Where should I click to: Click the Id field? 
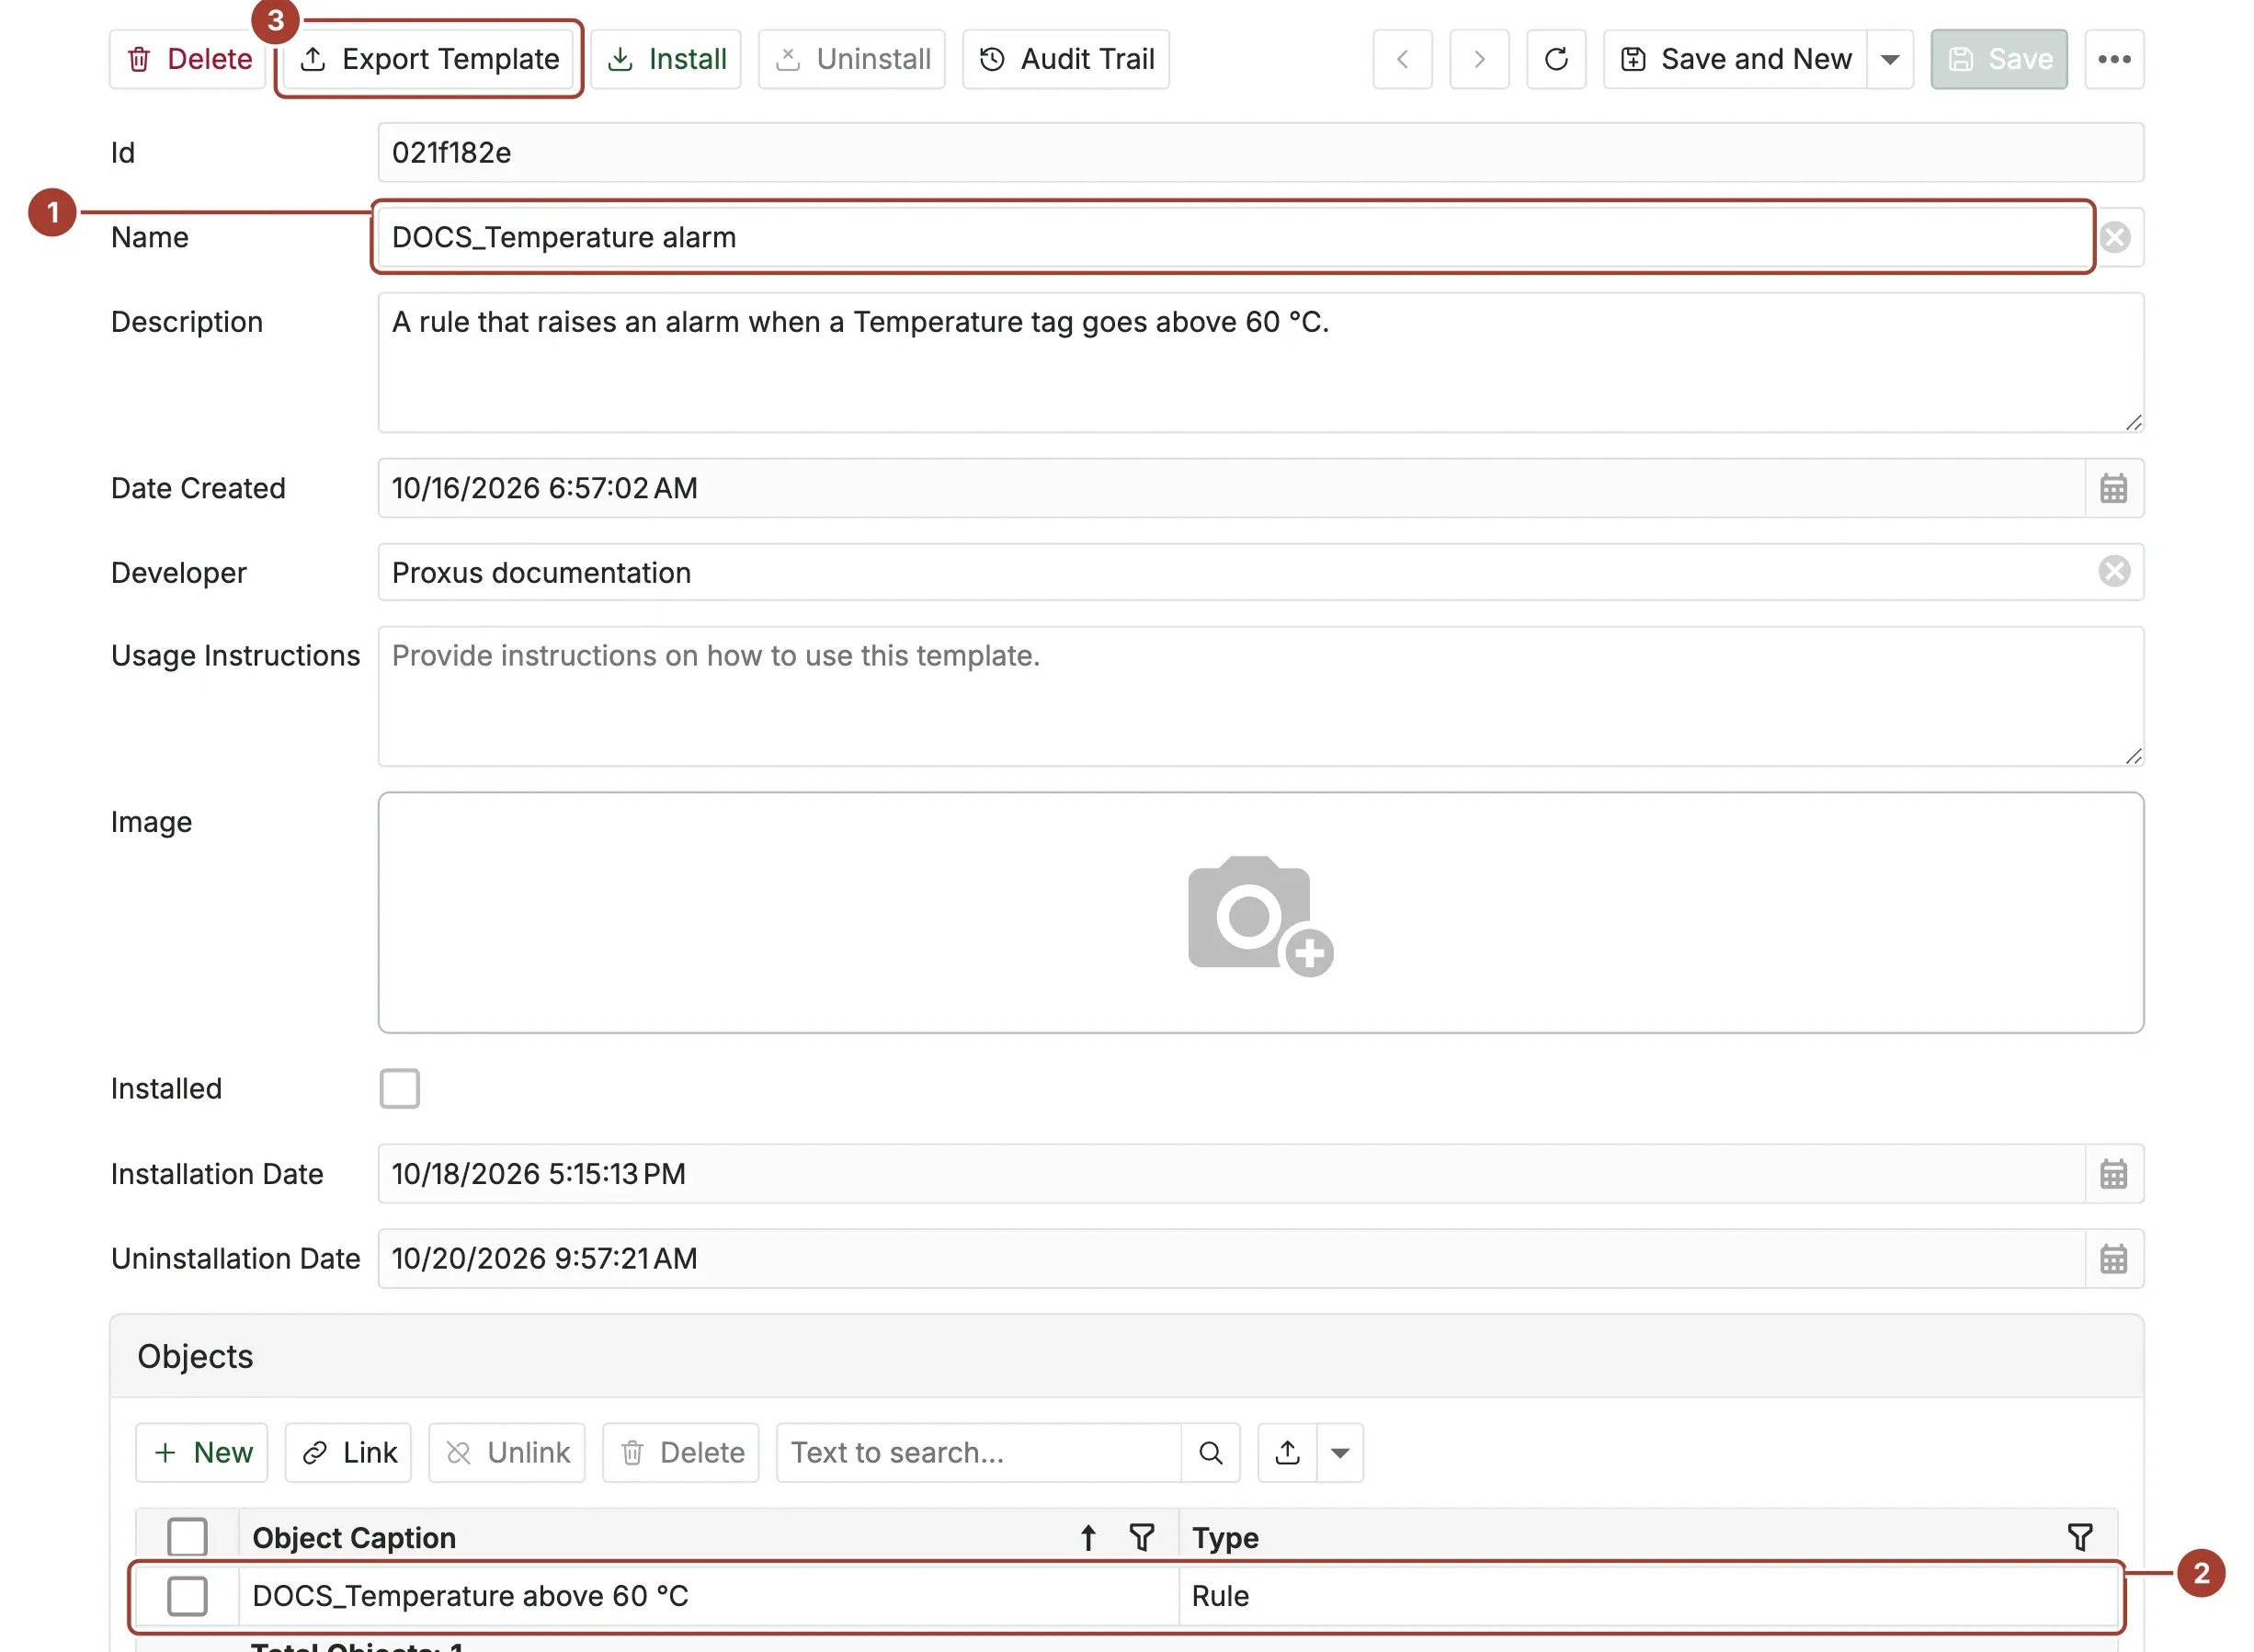(1261, 153)
